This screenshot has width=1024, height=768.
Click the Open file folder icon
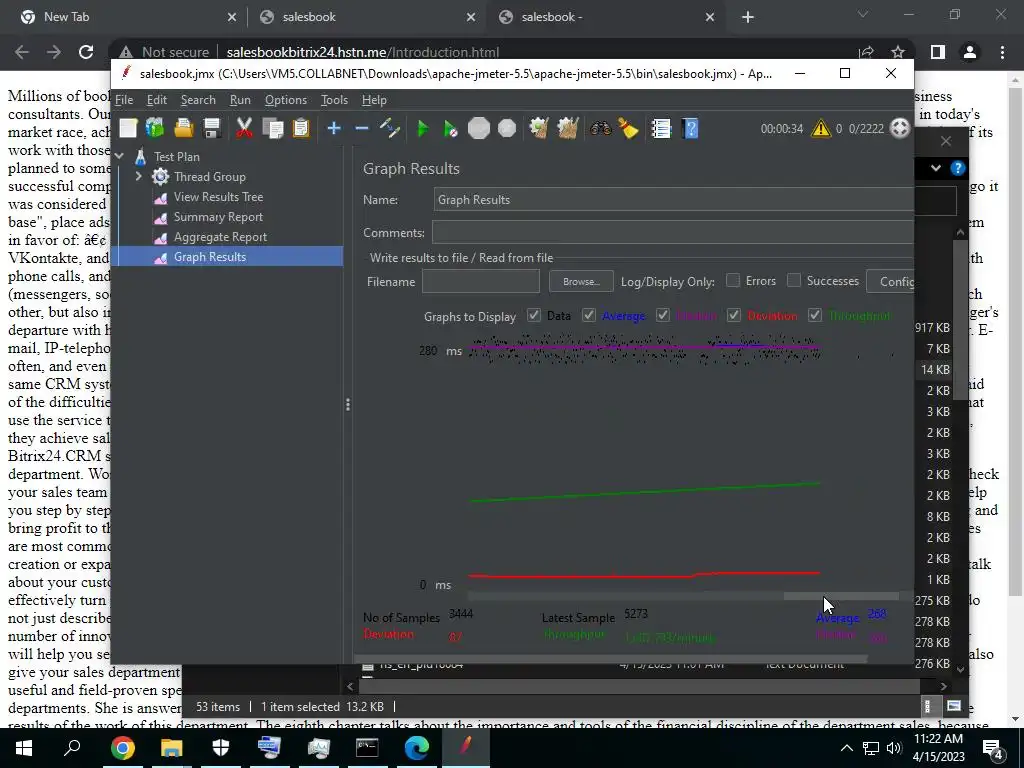click(184, 128)
